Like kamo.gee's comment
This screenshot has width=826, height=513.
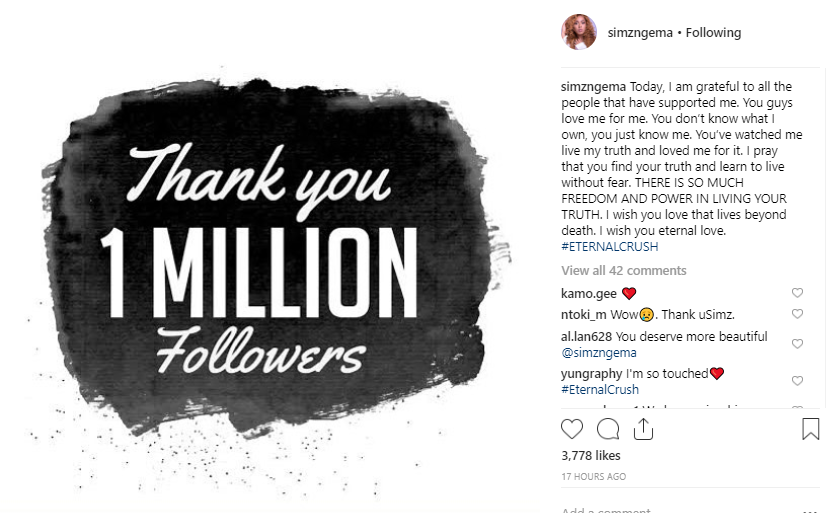(x=797, y=293)
